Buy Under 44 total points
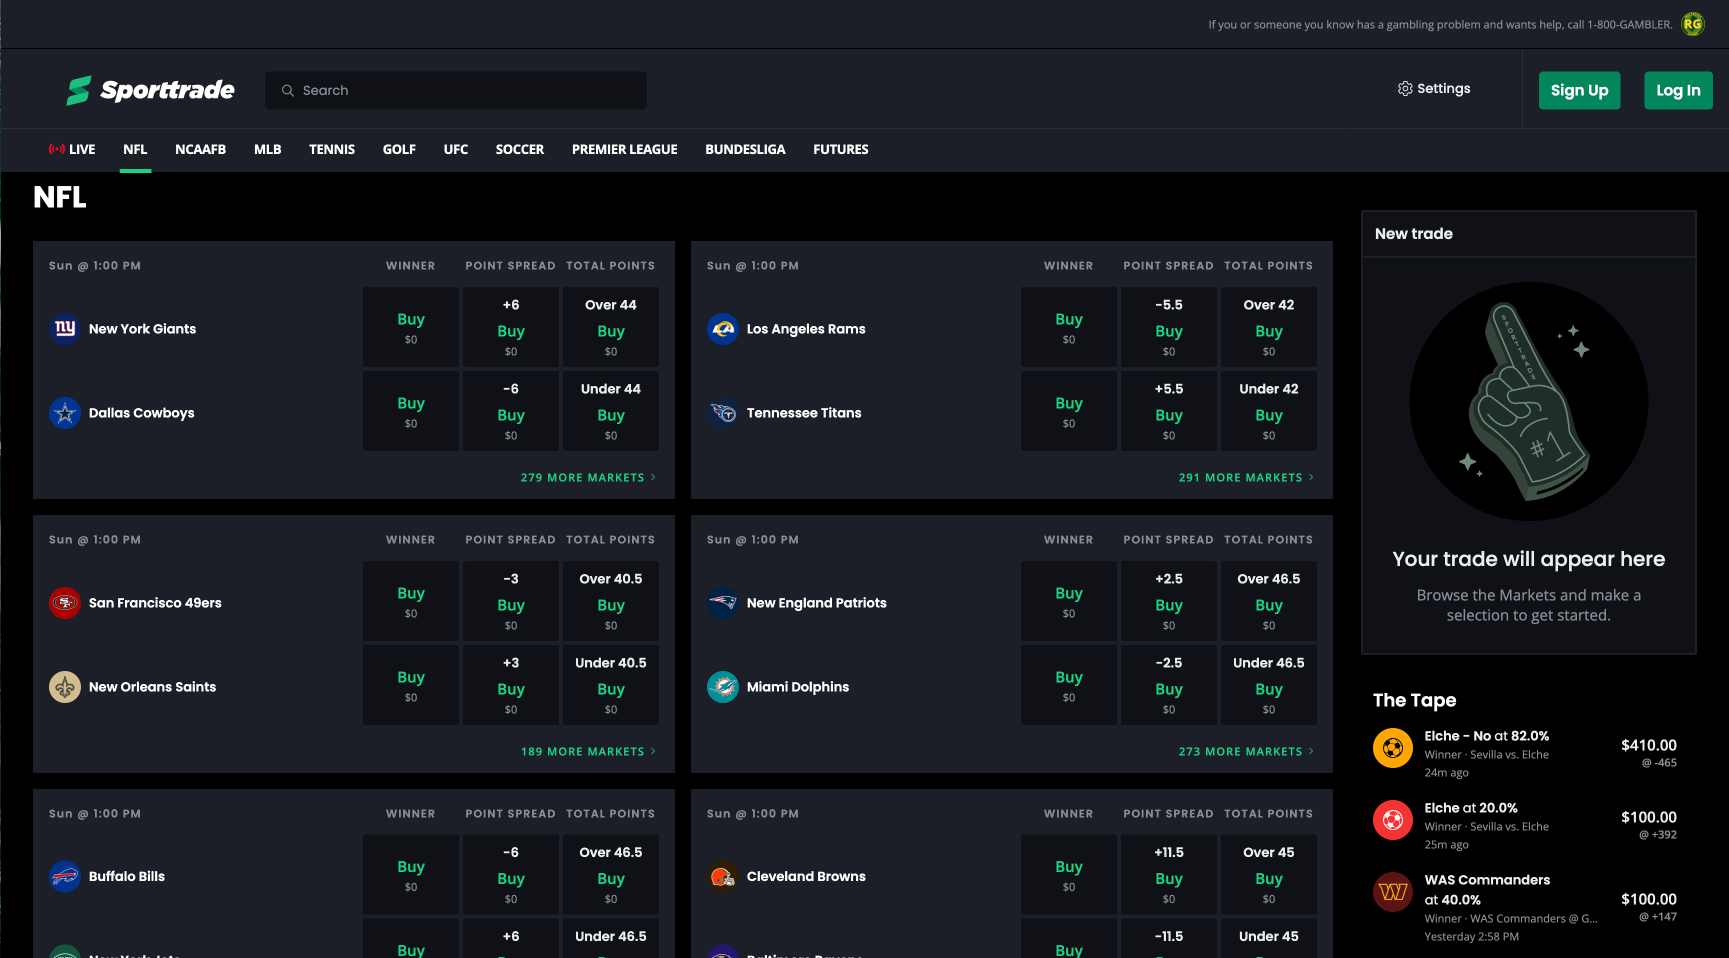The height and width of the screenshot is (958, 1729). click(611, 411)
